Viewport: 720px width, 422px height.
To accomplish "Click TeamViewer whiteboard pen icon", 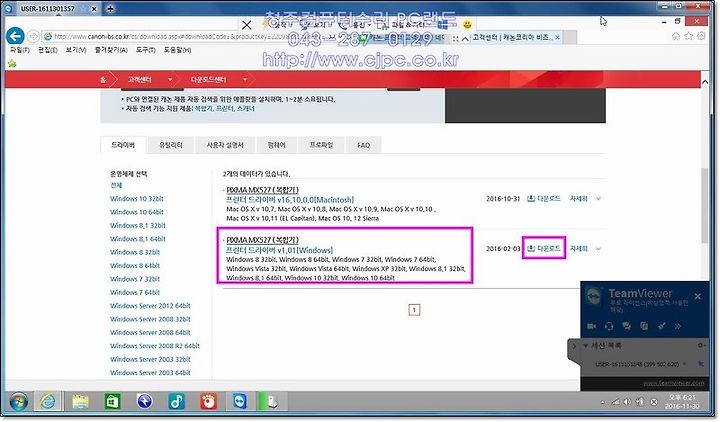I will tap(662, 326).
